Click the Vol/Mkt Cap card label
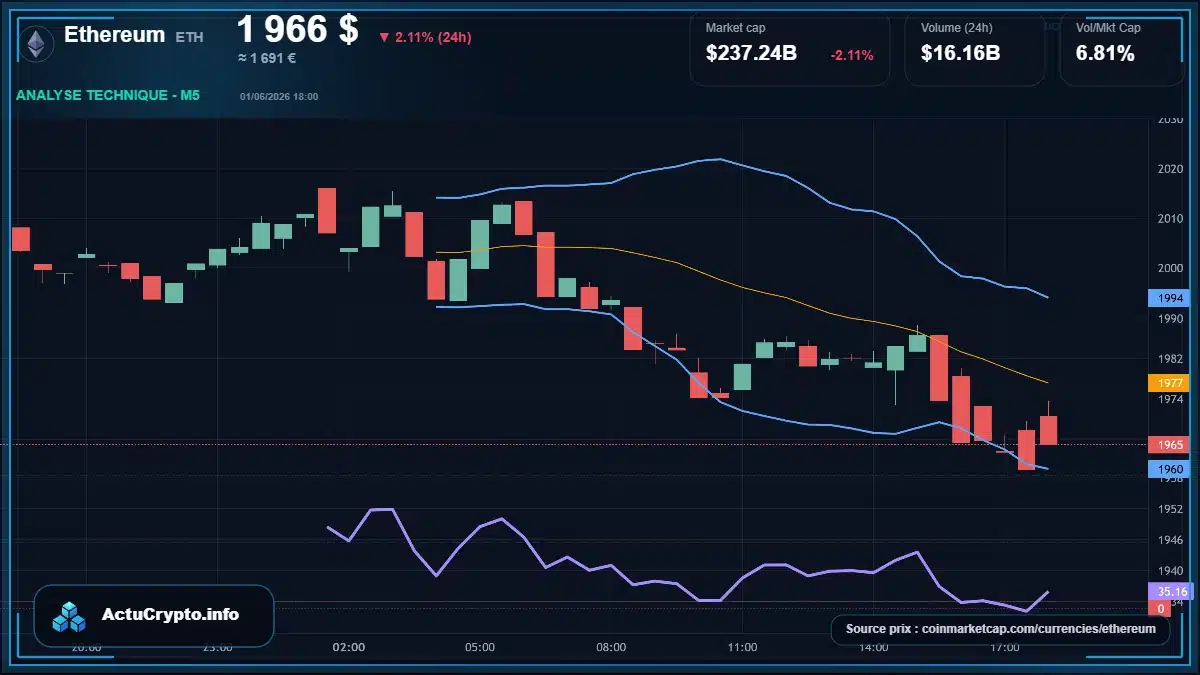 [x=1108, y=28]
